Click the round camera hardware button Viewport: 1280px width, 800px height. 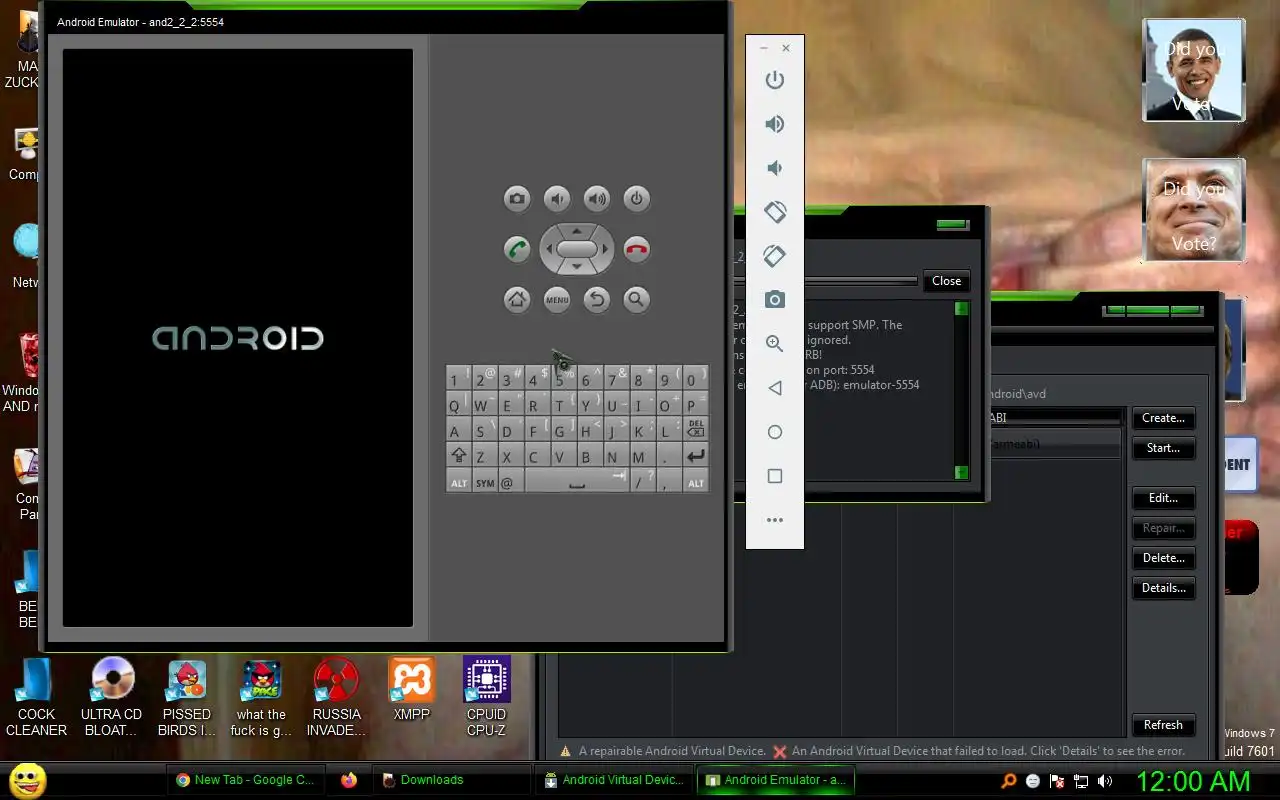(517, 199)
